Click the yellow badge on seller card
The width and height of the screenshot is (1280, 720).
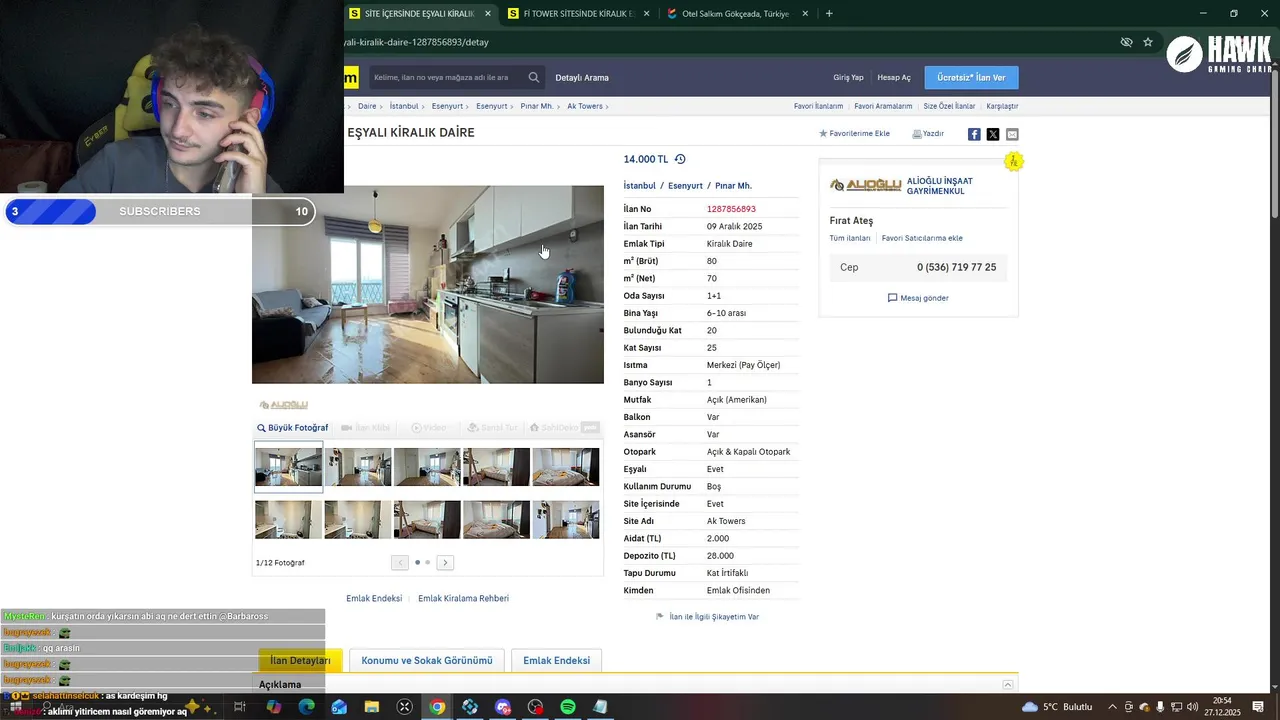(x=1014, y=162)
